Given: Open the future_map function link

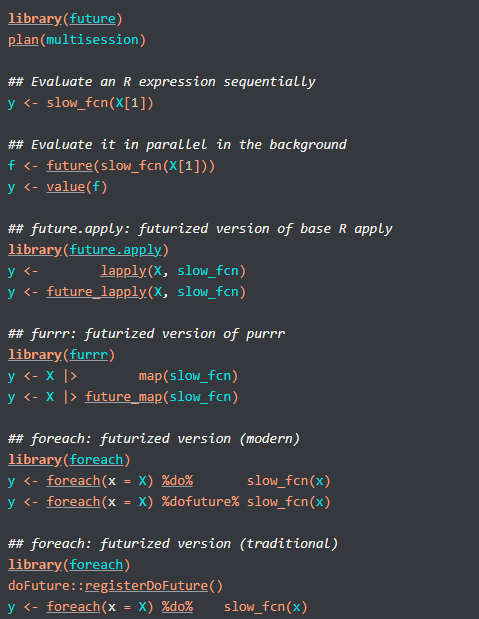Looking at the screenshot, I should [x=124, y=397].
